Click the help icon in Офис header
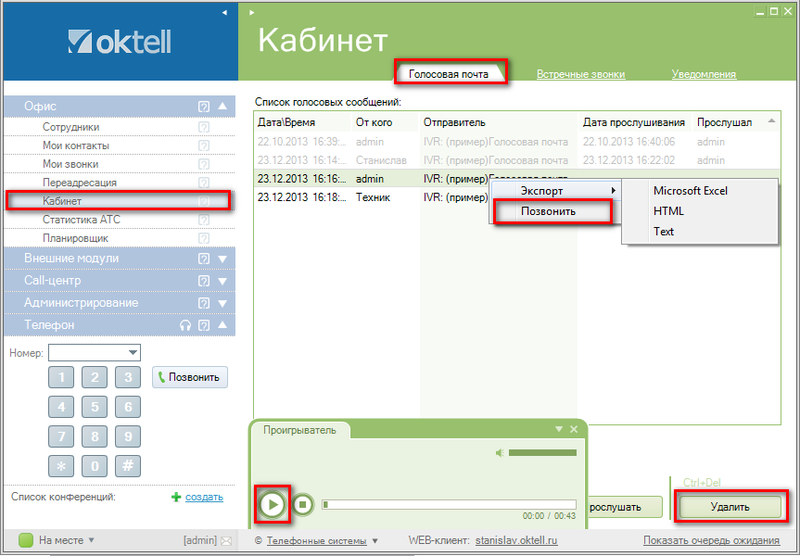The width and height of the screenshot is (800, 556). [x=204, y=106]
